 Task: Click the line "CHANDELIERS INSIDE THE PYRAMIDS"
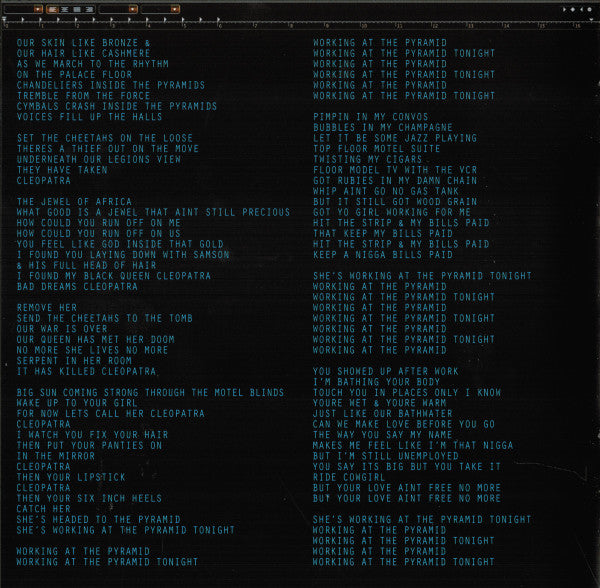111,85
